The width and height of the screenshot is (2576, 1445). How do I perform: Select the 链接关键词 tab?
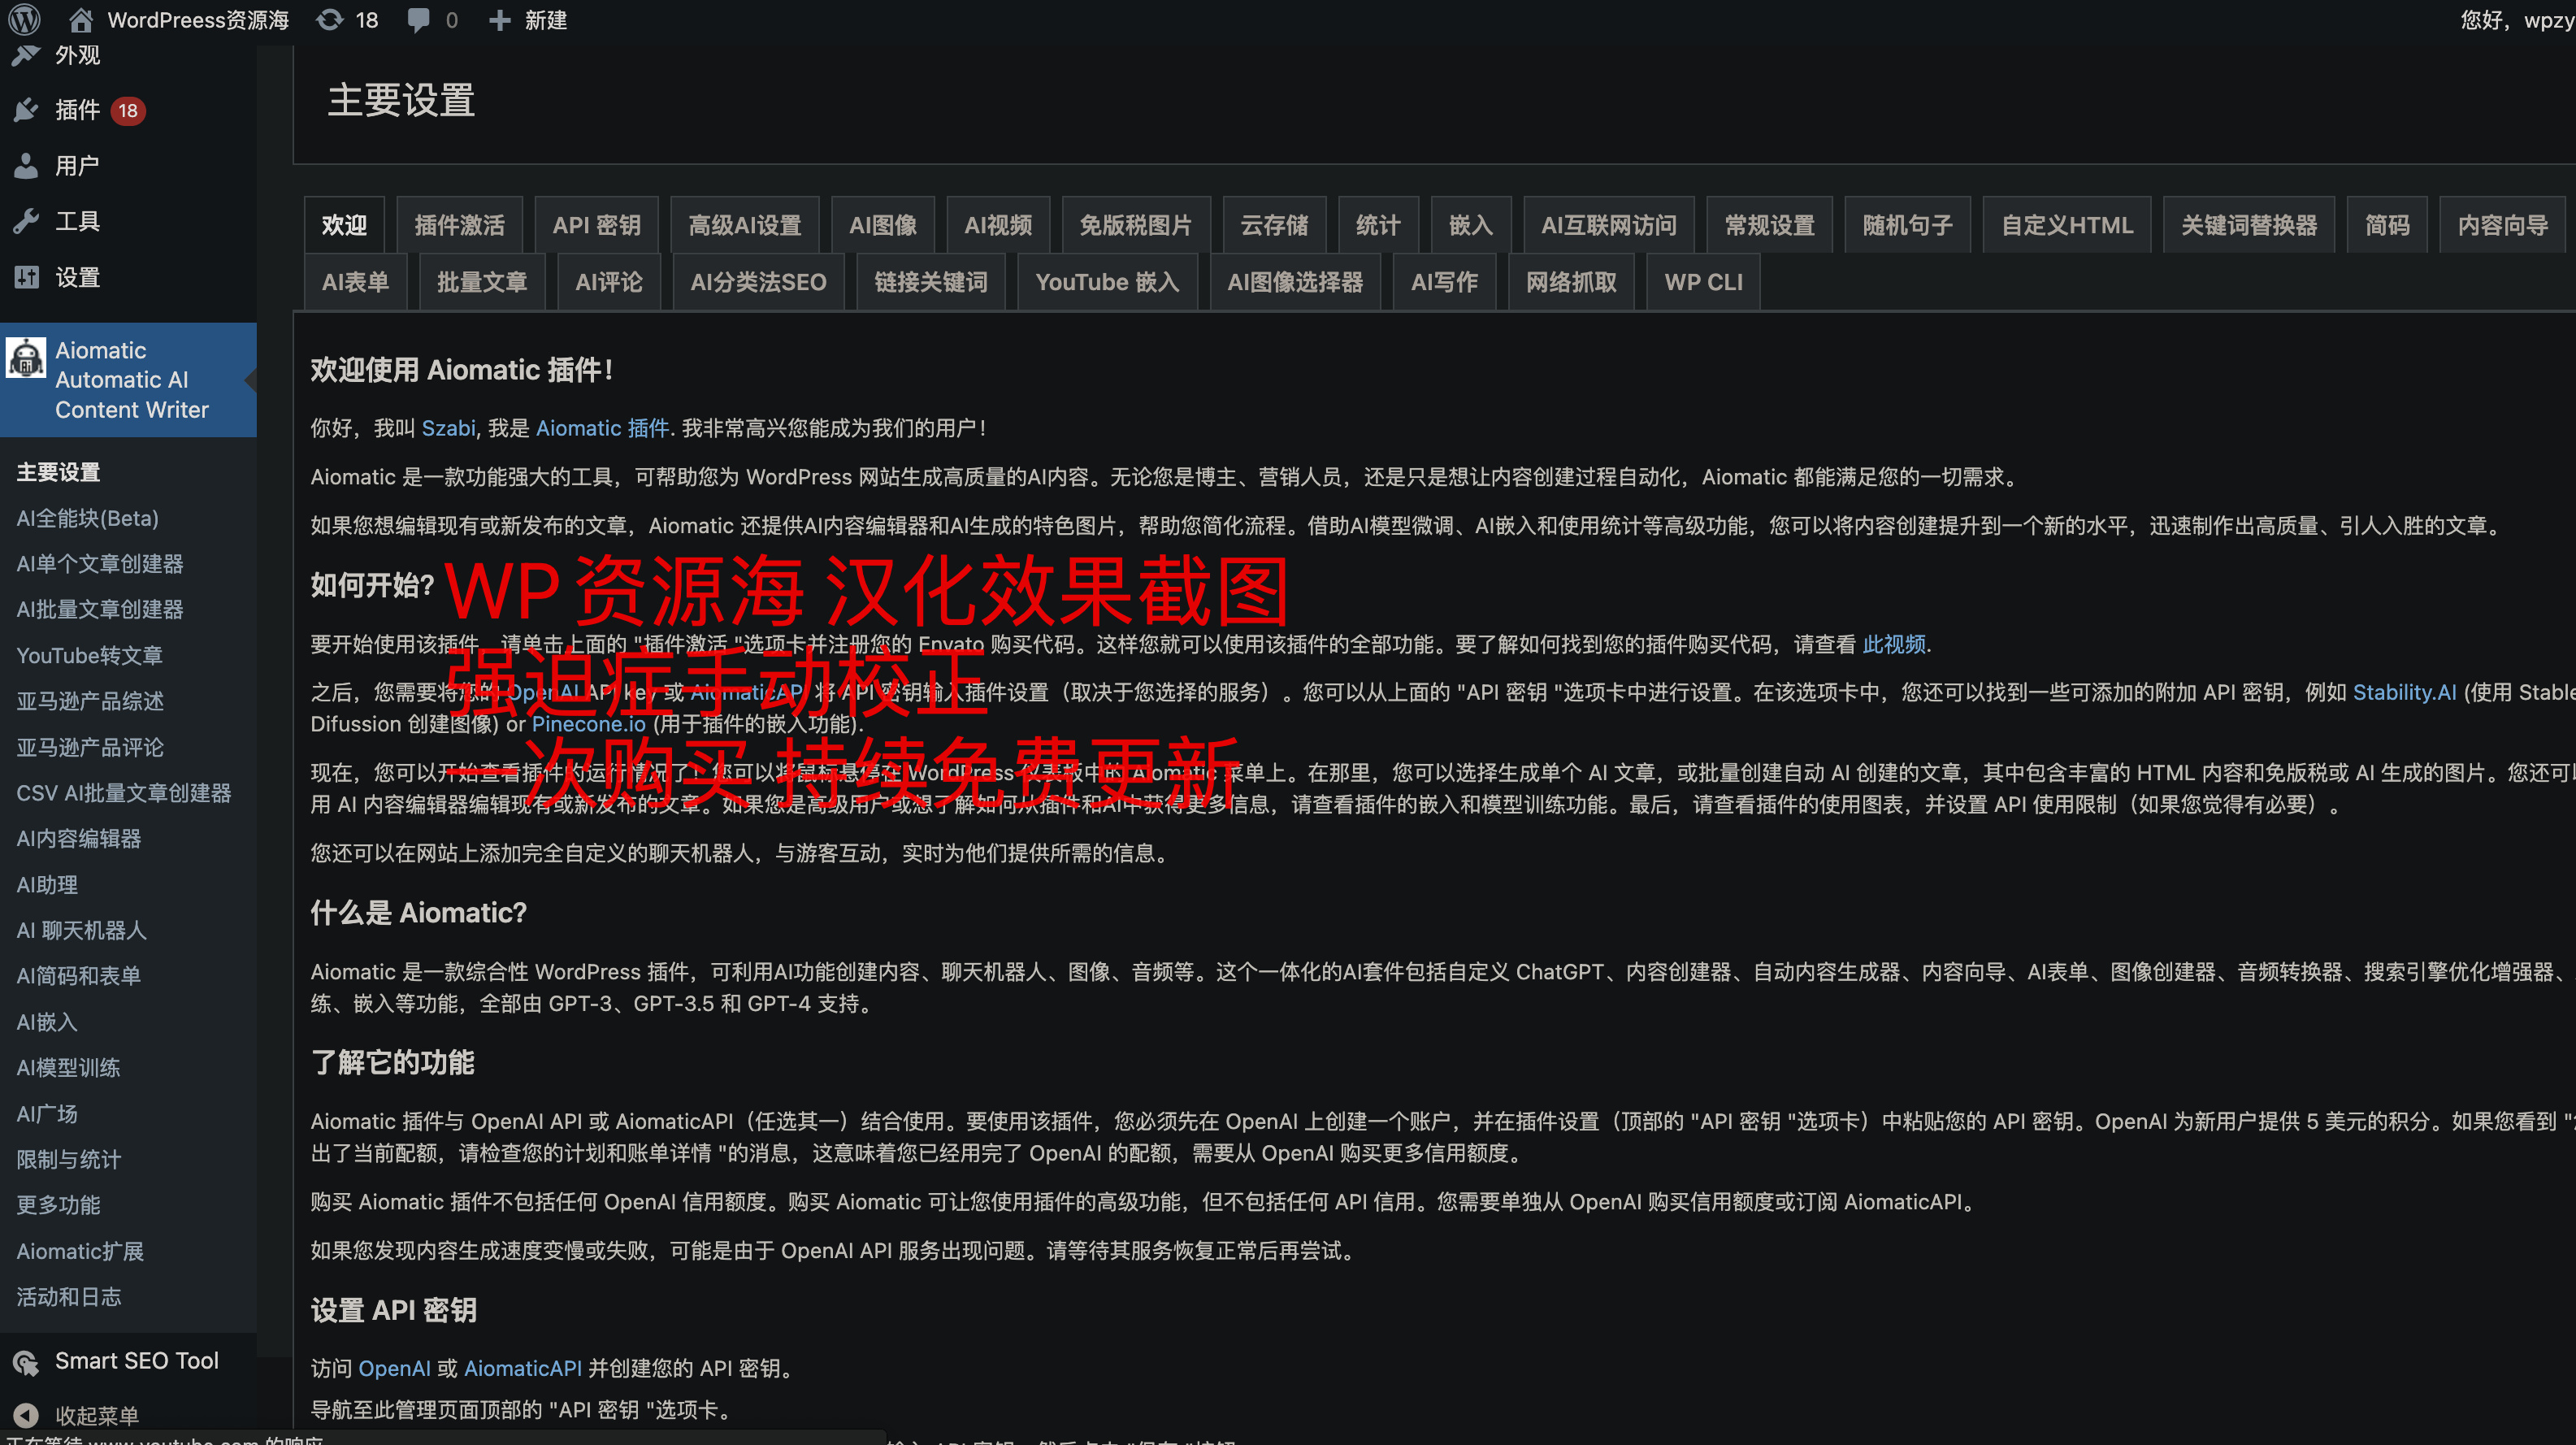coord(931,282)
